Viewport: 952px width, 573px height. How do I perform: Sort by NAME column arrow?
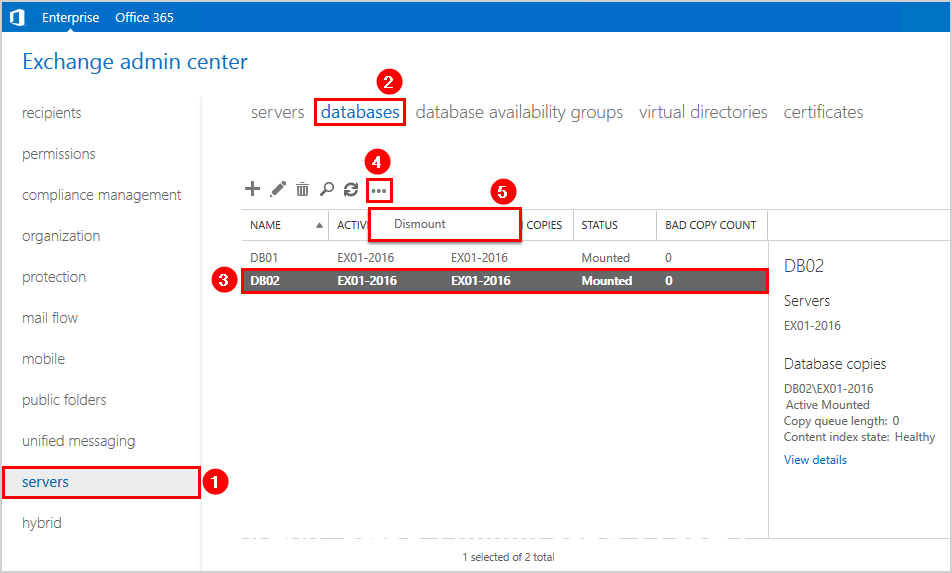319,225
